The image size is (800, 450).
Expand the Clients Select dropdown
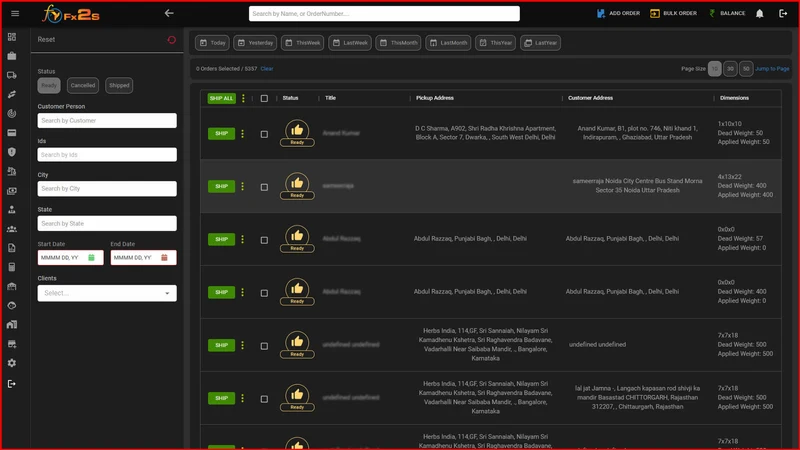107,293
